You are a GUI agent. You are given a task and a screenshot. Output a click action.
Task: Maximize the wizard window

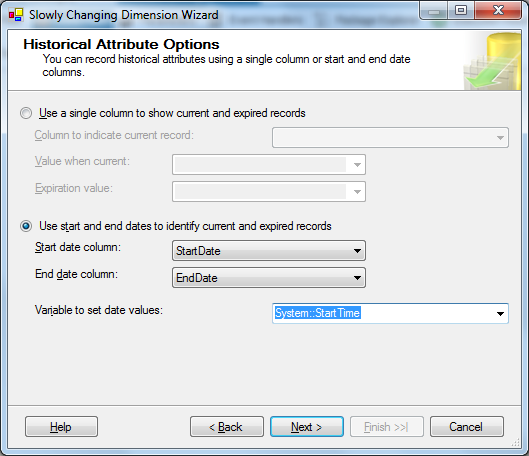461,11
